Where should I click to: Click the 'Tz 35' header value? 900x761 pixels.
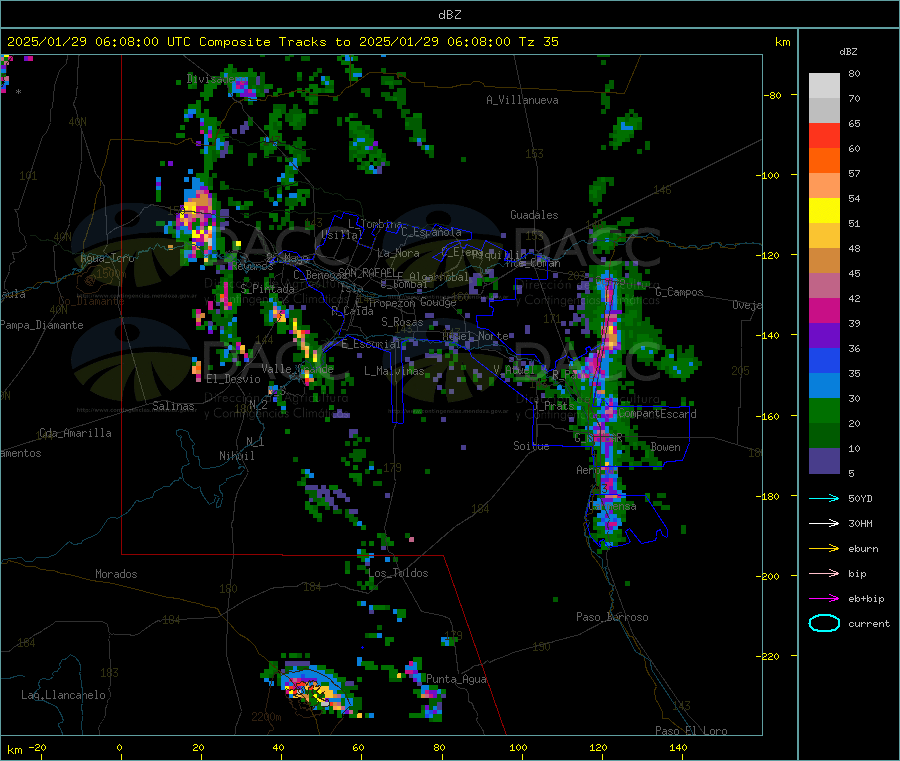pyautogui.click(x=538, y=42)
